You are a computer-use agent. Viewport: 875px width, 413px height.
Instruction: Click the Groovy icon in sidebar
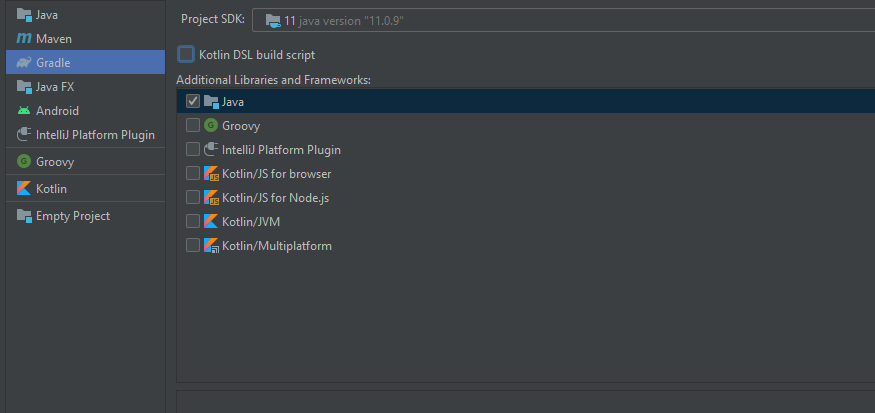(24, 162)
